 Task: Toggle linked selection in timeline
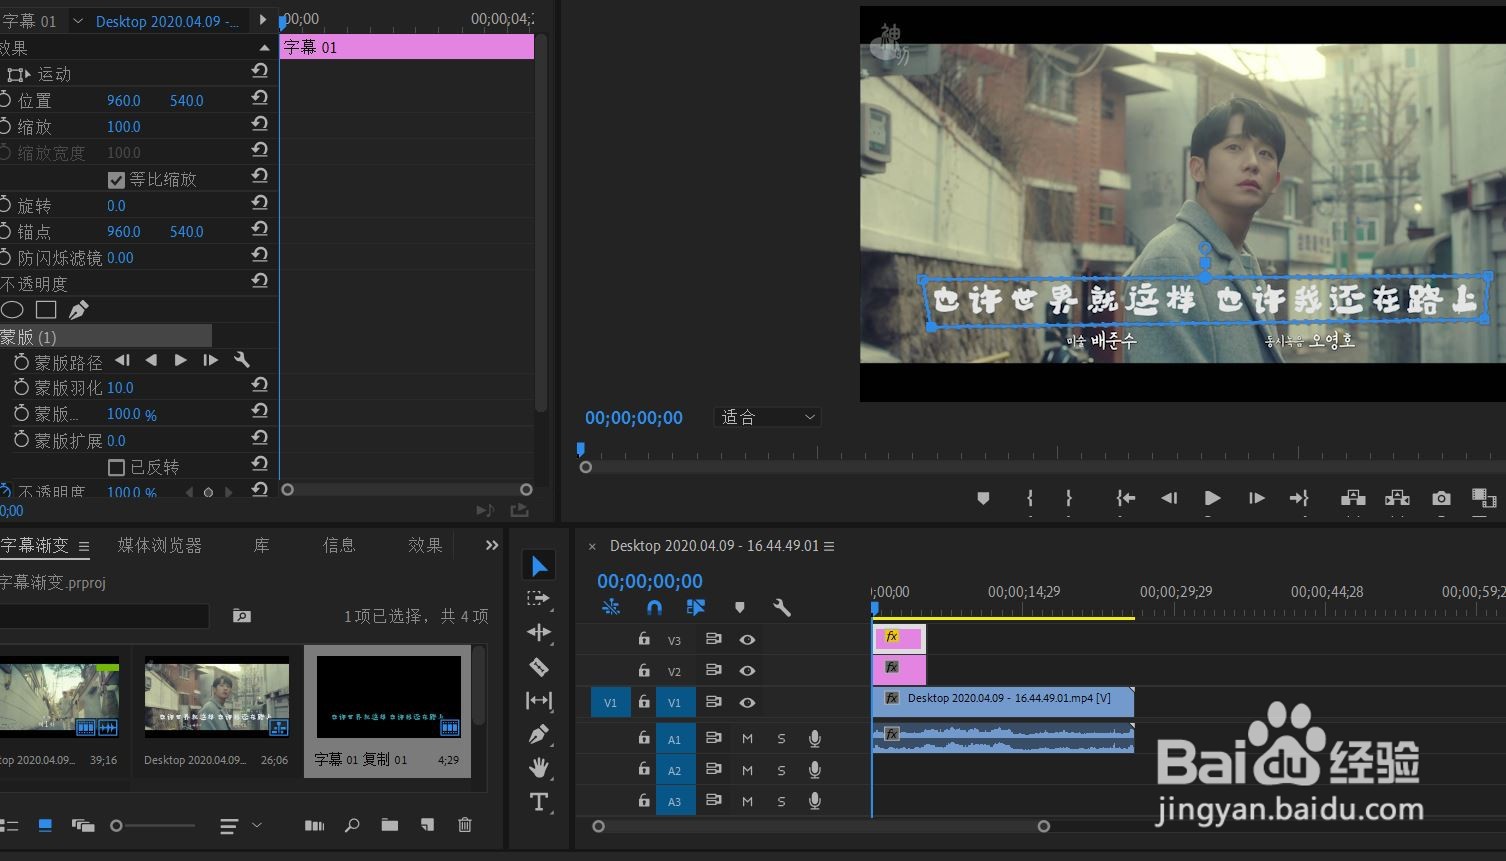click(696, 607)
